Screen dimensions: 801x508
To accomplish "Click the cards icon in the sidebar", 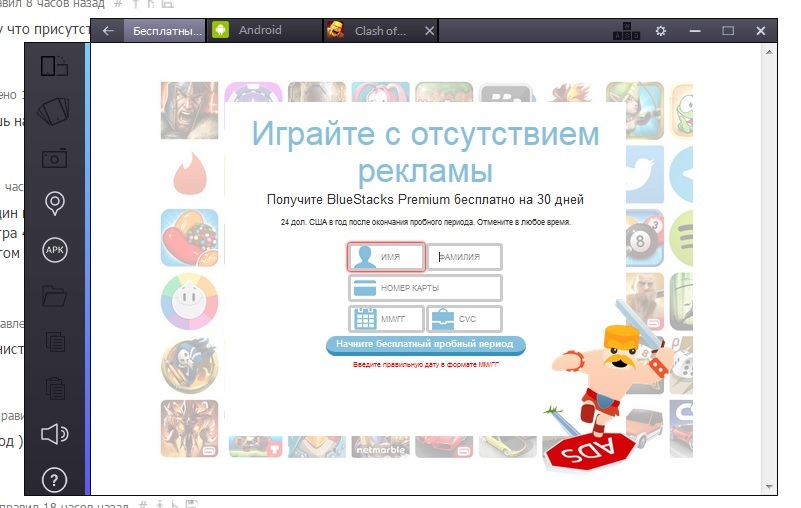I will (54, 112).
